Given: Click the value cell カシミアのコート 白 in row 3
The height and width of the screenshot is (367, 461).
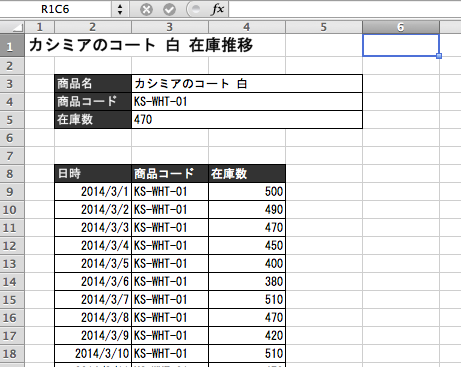Looking at the screenshot, I should click(x=247, y=84).
